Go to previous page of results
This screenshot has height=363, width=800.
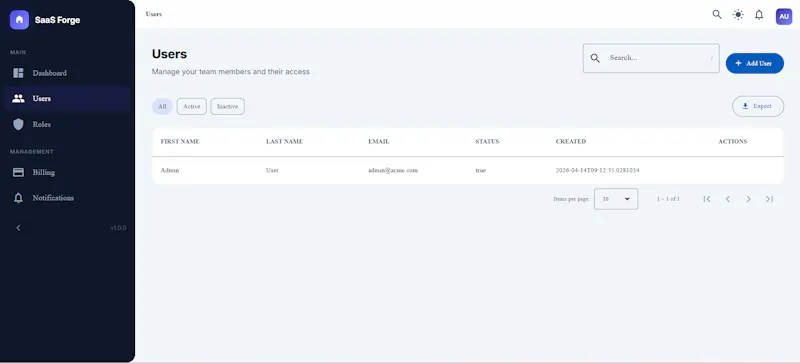pyautogui.click(x=728, y=199)
